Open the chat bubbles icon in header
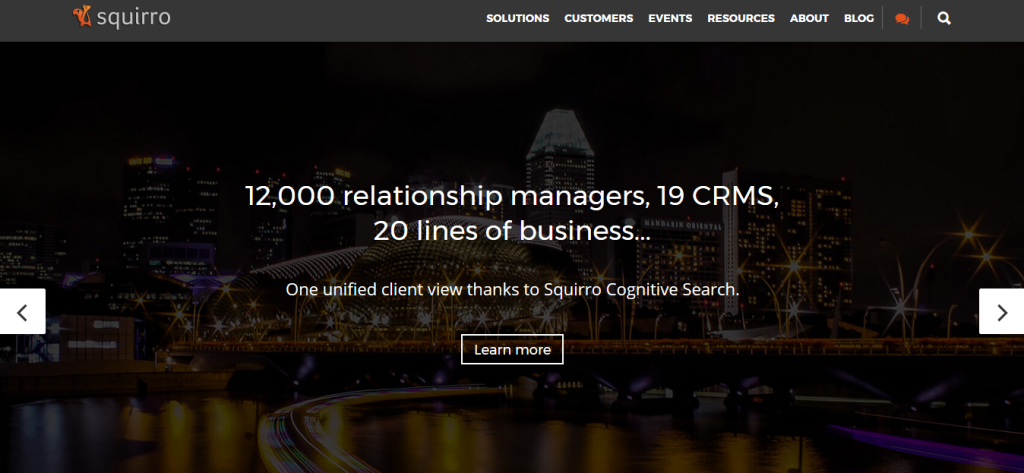This screenshot has width=1024, height=473. pos(902,19)
